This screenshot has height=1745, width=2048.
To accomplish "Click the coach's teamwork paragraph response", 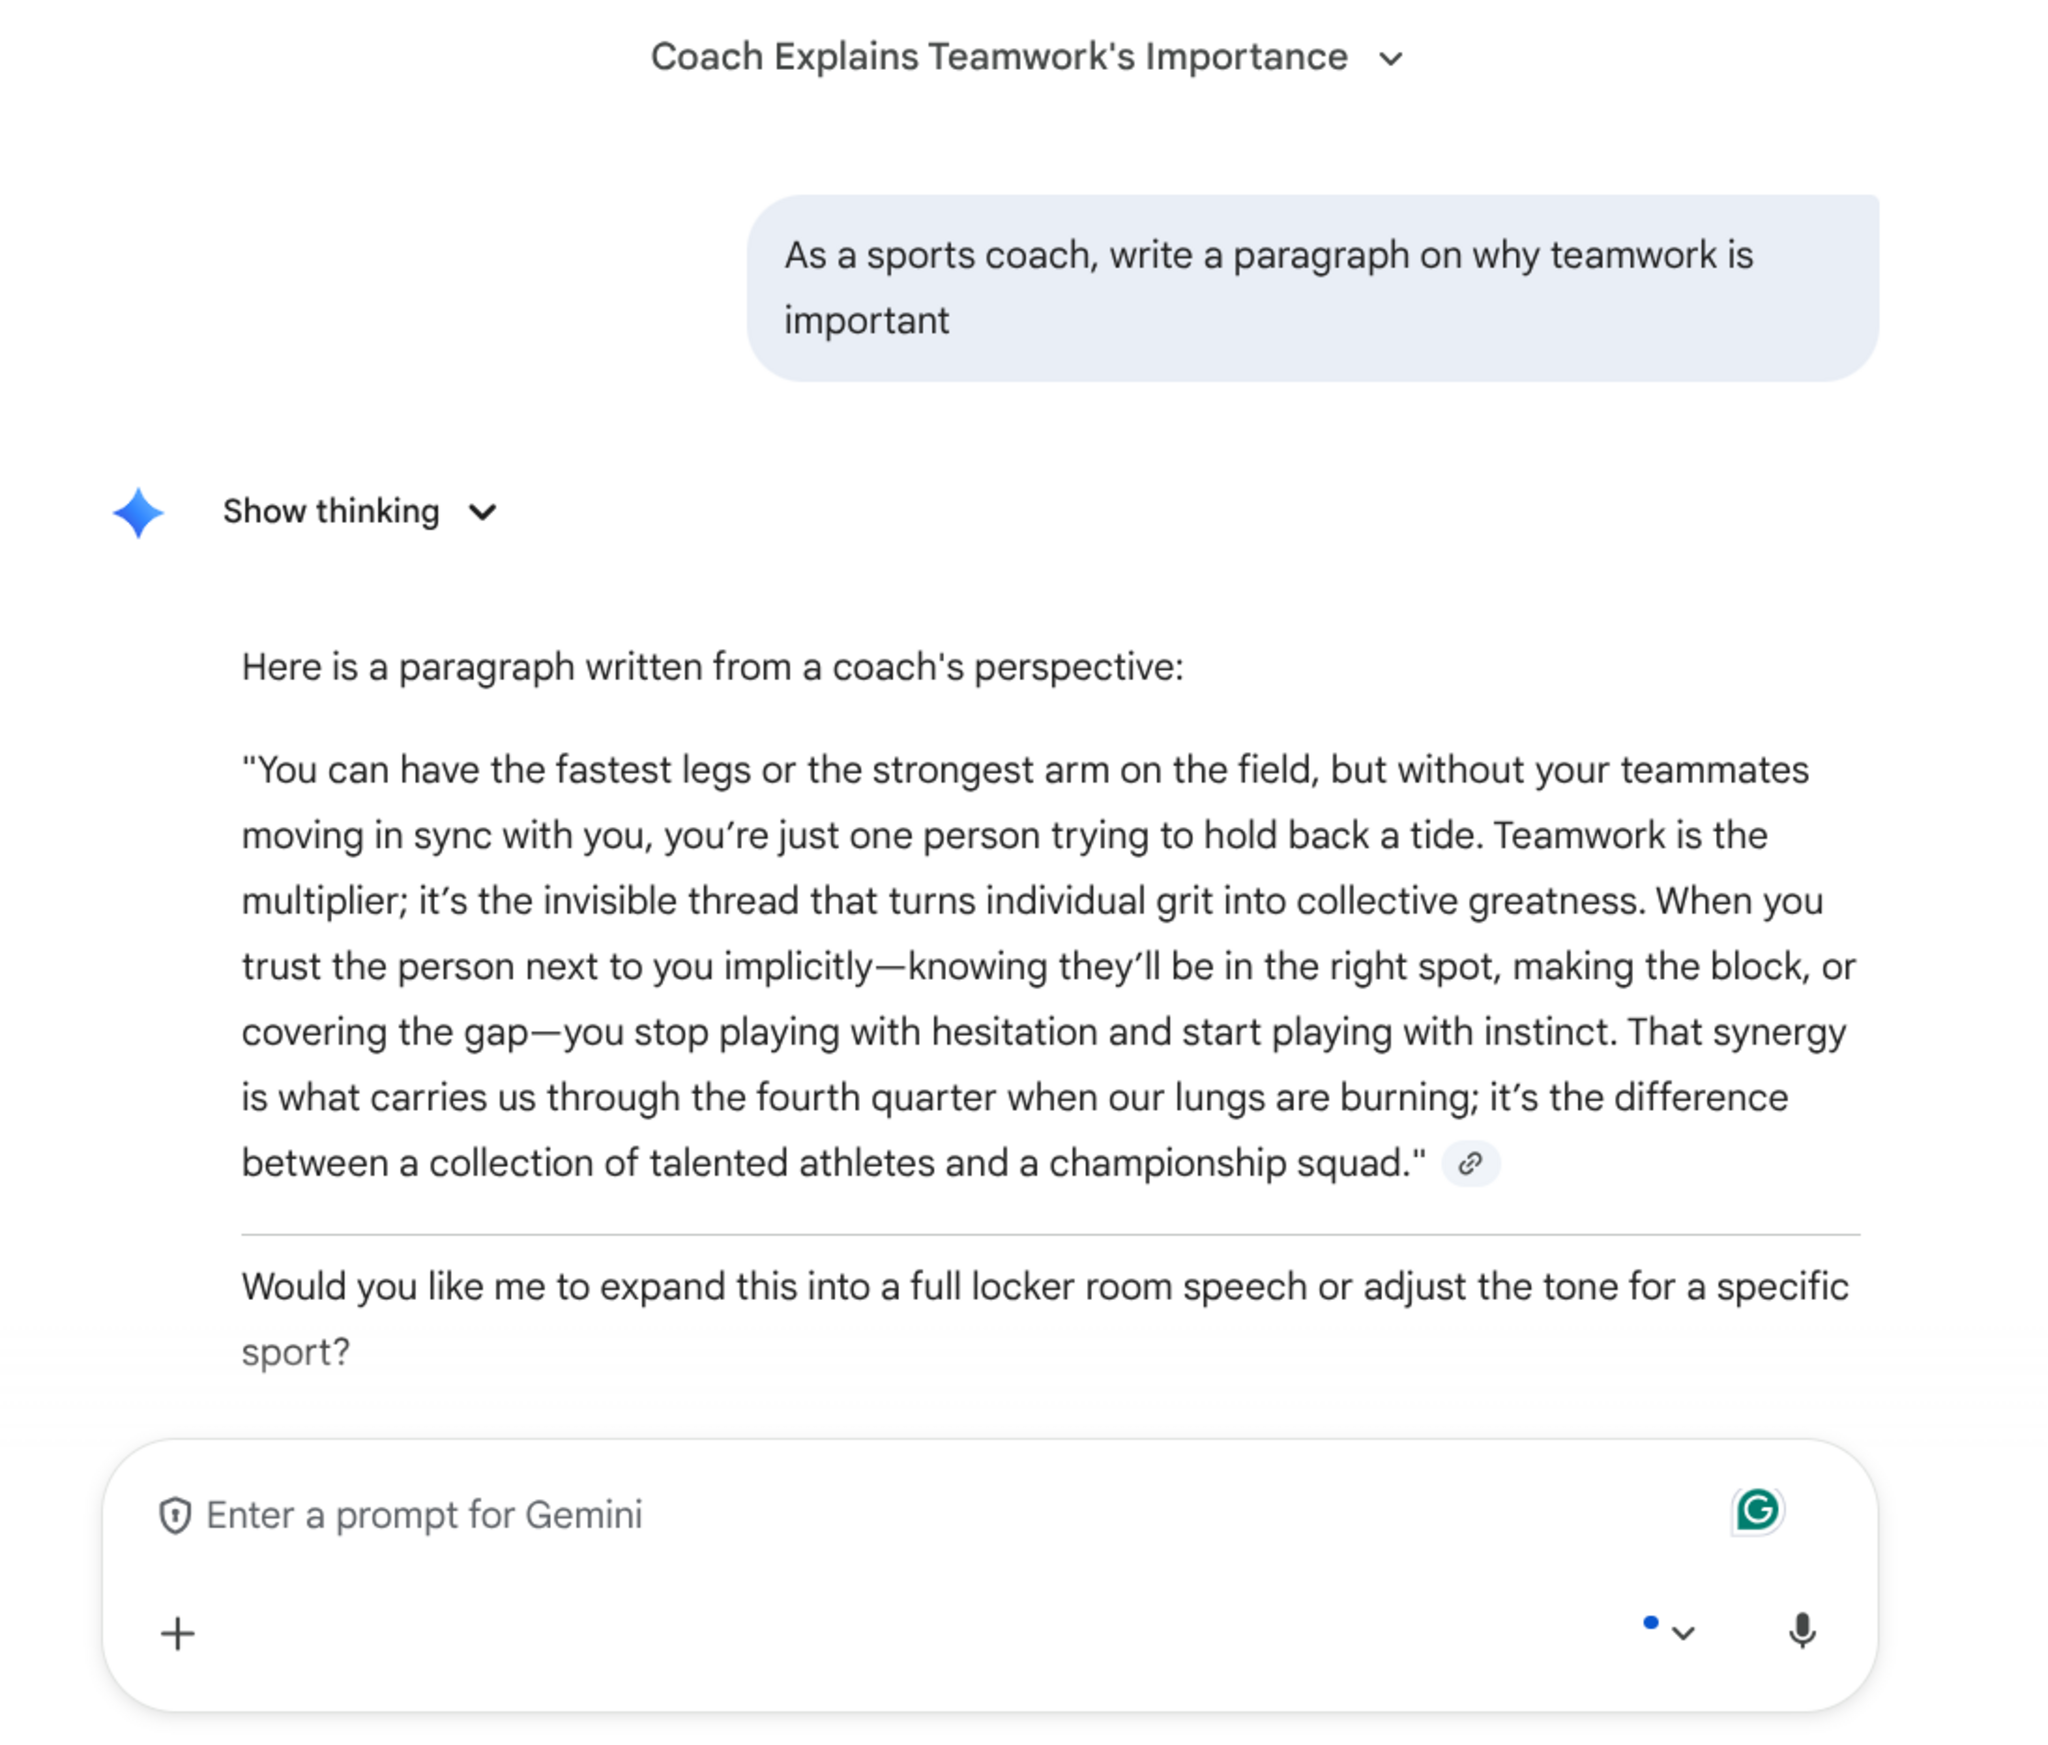I will click(1040, 966).
